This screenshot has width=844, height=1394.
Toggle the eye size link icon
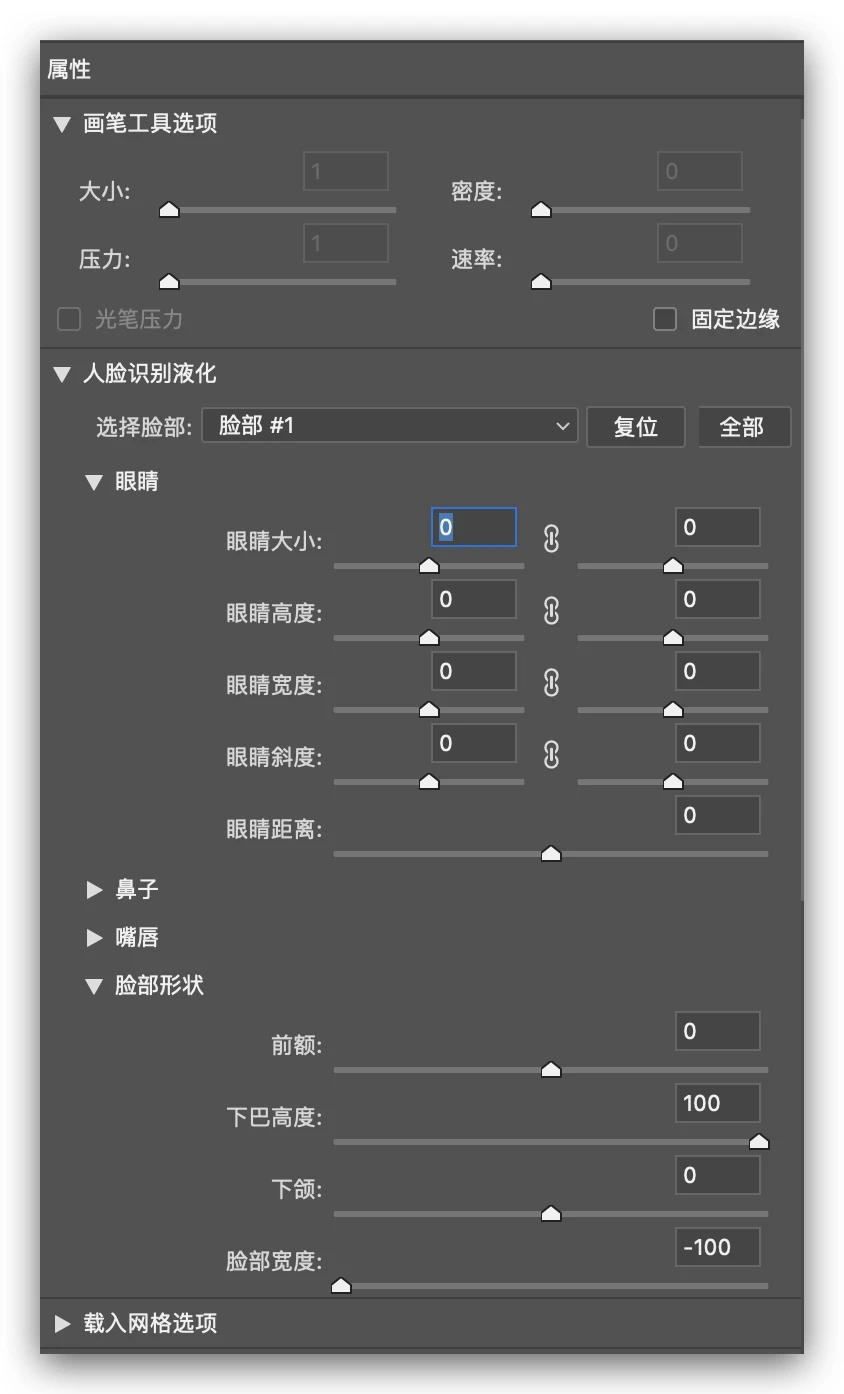[x=551, y=539]
